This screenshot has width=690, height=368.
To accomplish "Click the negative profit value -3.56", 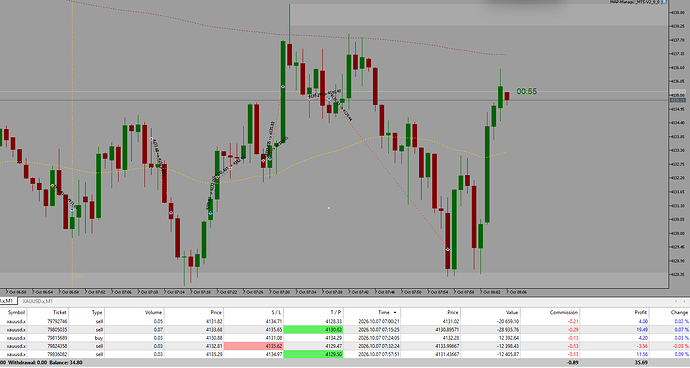I will (642, 346).
